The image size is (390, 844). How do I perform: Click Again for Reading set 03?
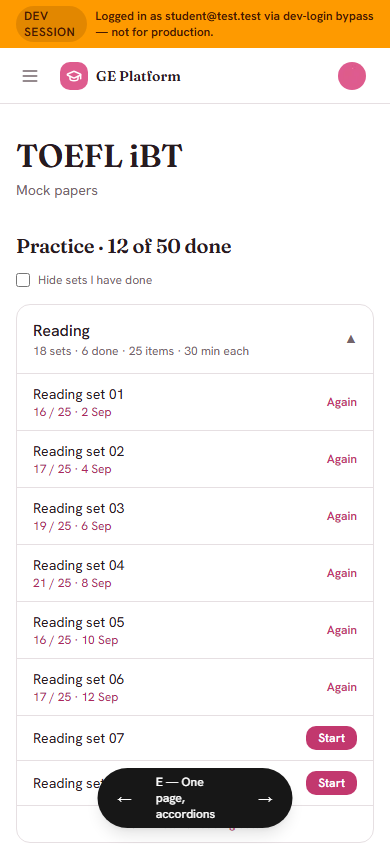[342, 516]
